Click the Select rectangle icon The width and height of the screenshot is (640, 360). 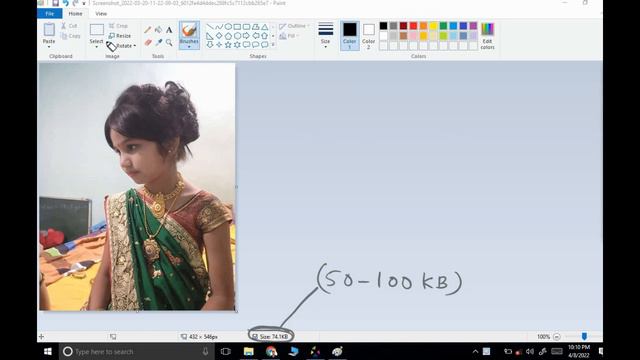[97, 30]
